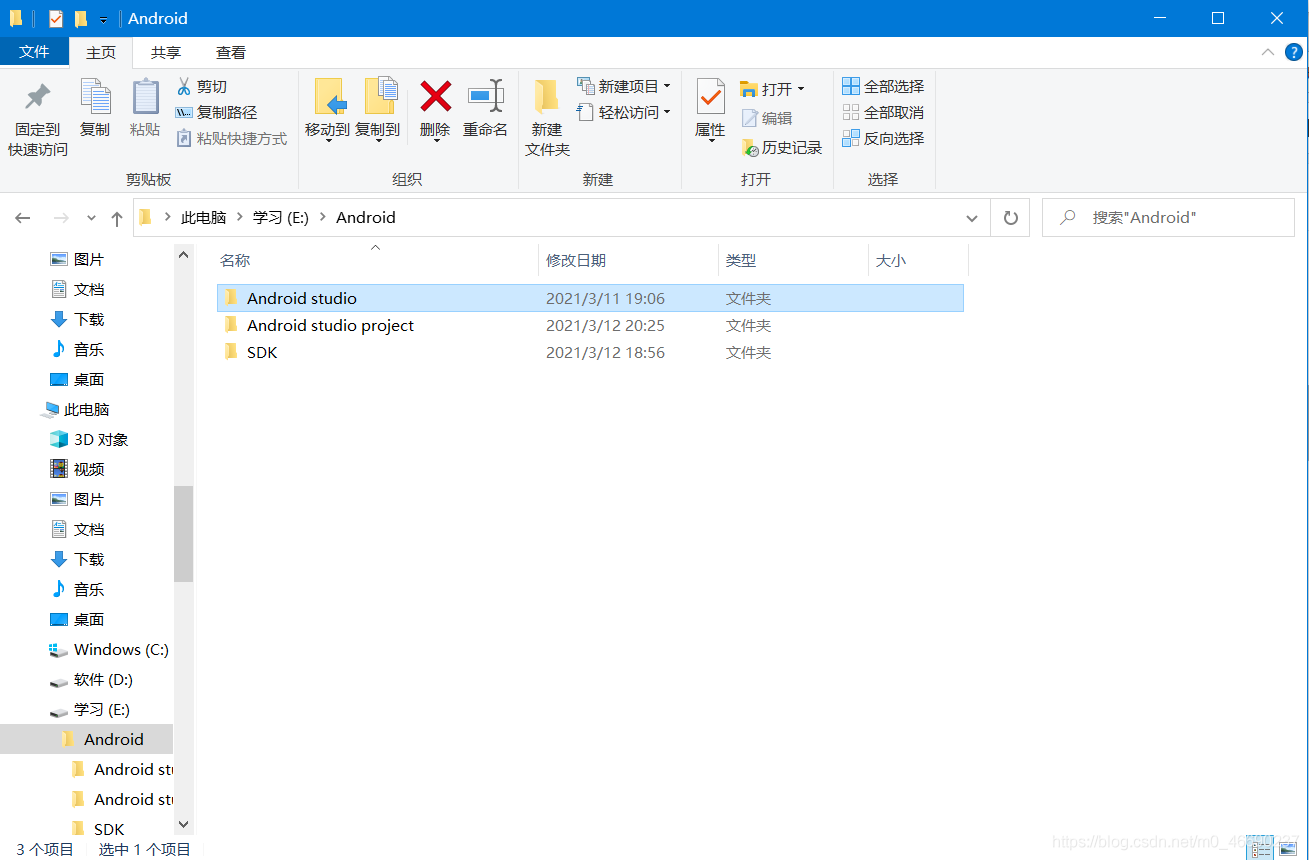Open 属性 properties checkmark icon
The height and width of the screenshot is (860, 1309).
point(710,98)
